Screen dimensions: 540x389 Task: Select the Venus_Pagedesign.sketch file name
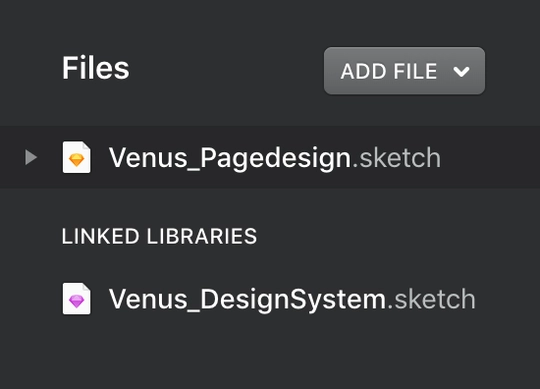click(275, 158)
